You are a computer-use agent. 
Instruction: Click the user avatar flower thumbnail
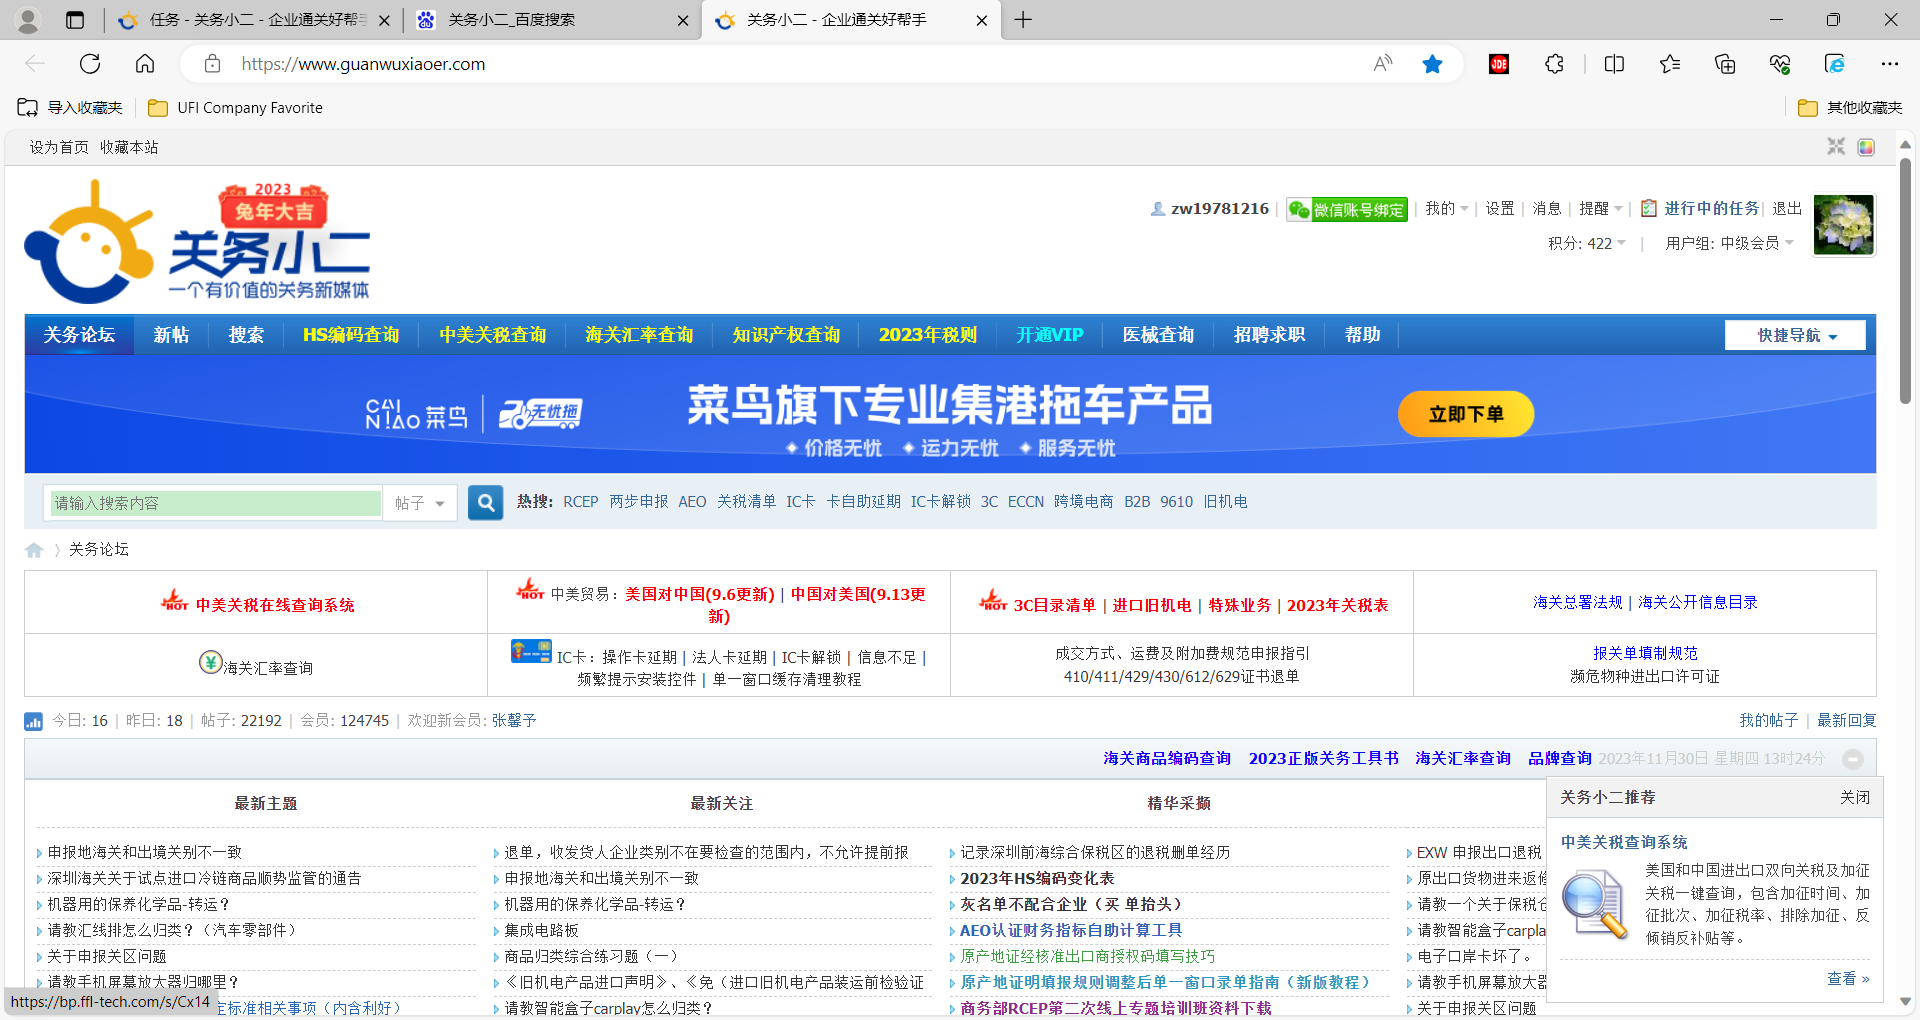click(1844, 225)
